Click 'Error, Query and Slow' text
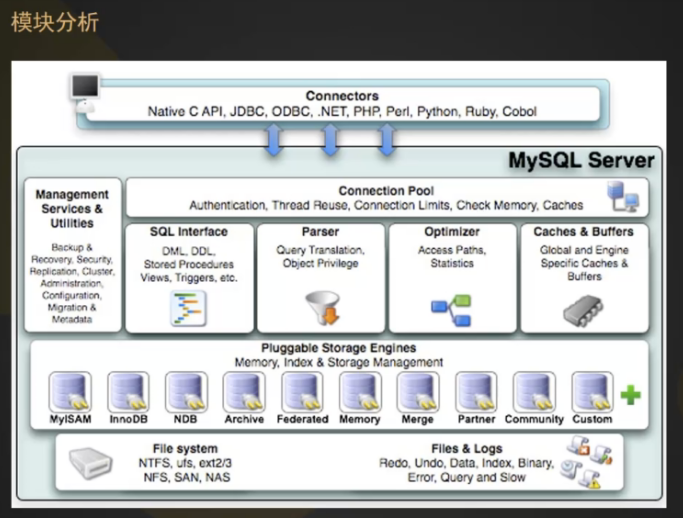 467,477
